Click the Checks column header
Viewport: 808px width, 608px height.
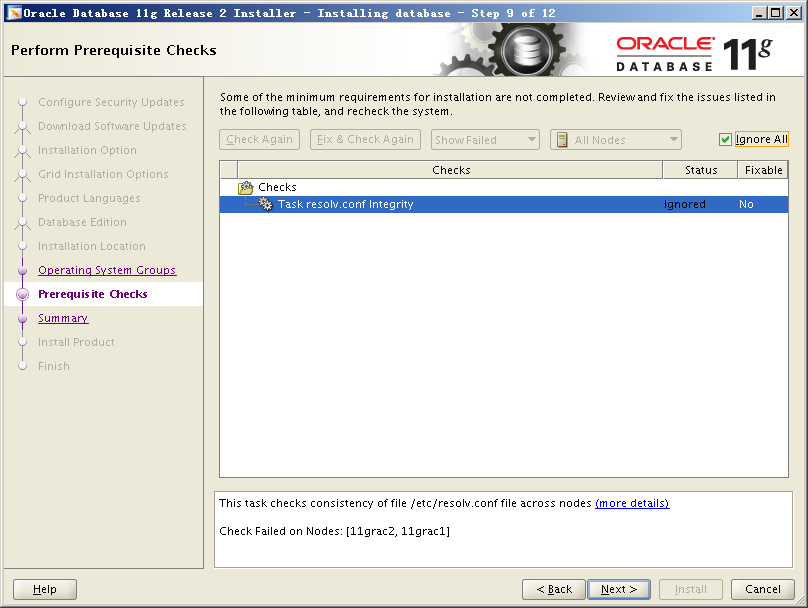(x=451, y=170)
